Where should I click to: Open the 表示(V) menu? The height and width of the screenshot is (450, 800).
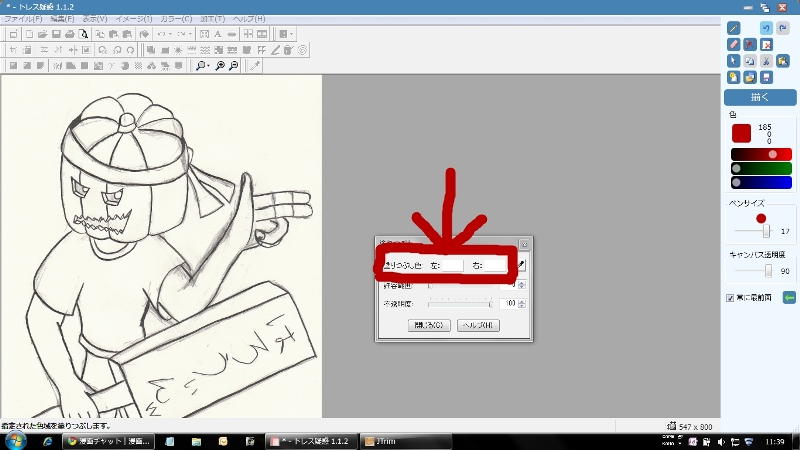(x=95, y=19)
